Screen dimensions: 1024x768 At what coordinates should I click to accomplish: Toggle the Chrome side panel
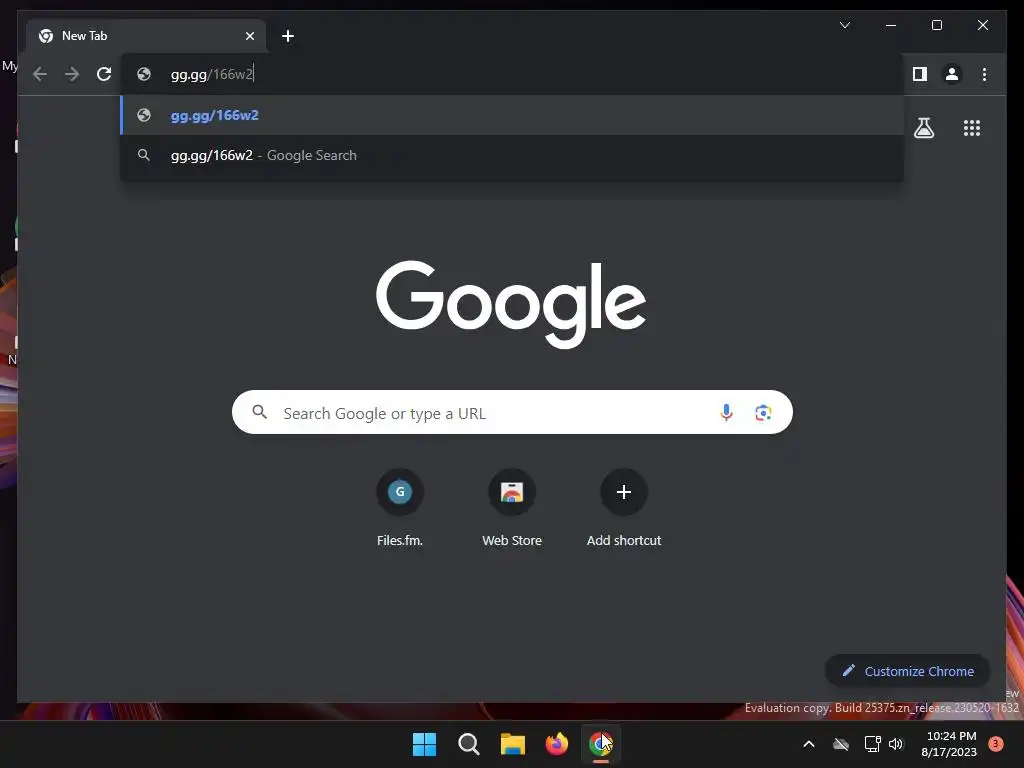click(x=920, y=74)
